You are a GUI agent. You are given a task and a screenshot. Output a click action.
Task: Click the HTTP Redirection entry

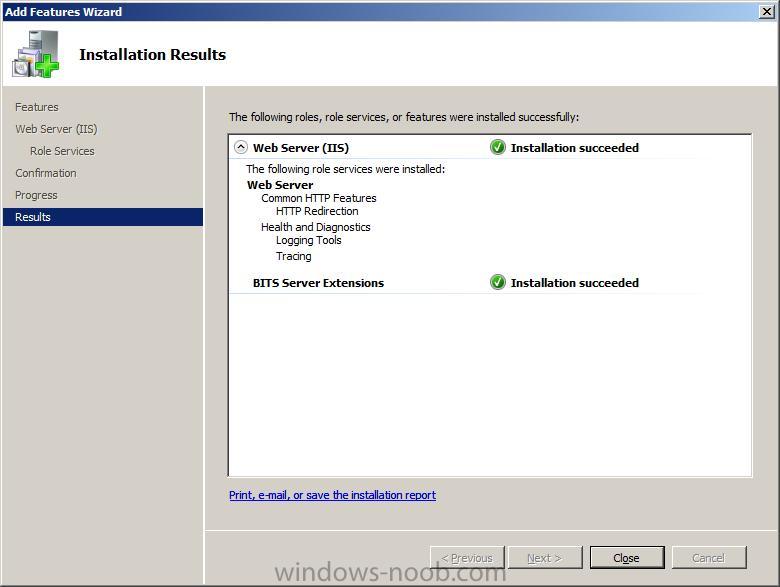click(317, 211)
